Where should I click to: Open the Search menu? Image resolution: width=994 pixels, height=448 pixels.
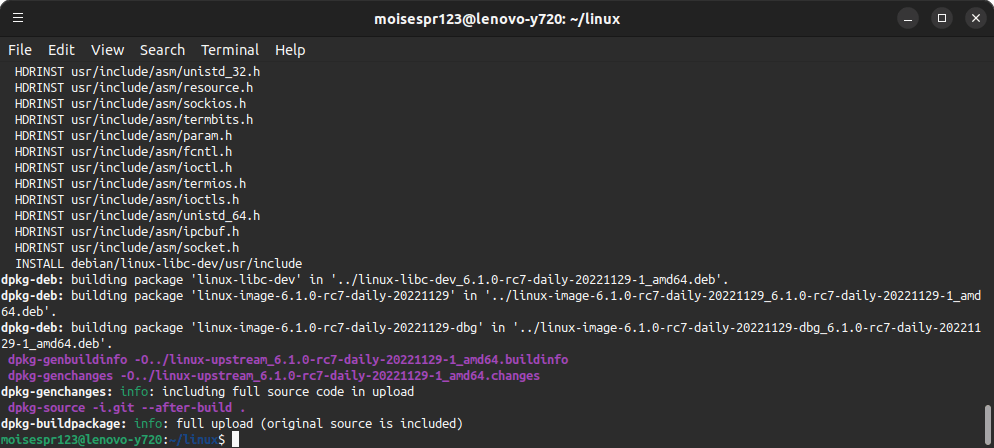point(162,50)
